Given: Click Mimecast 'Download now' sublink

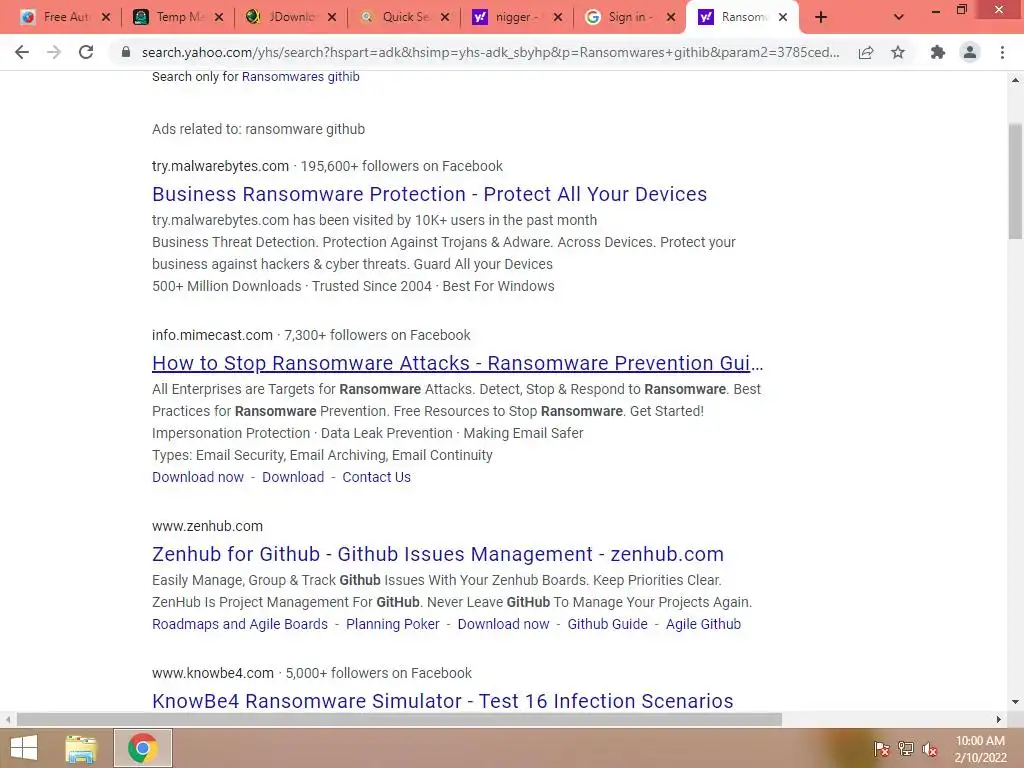Looking at the screenshot, I should coord(198,477).
